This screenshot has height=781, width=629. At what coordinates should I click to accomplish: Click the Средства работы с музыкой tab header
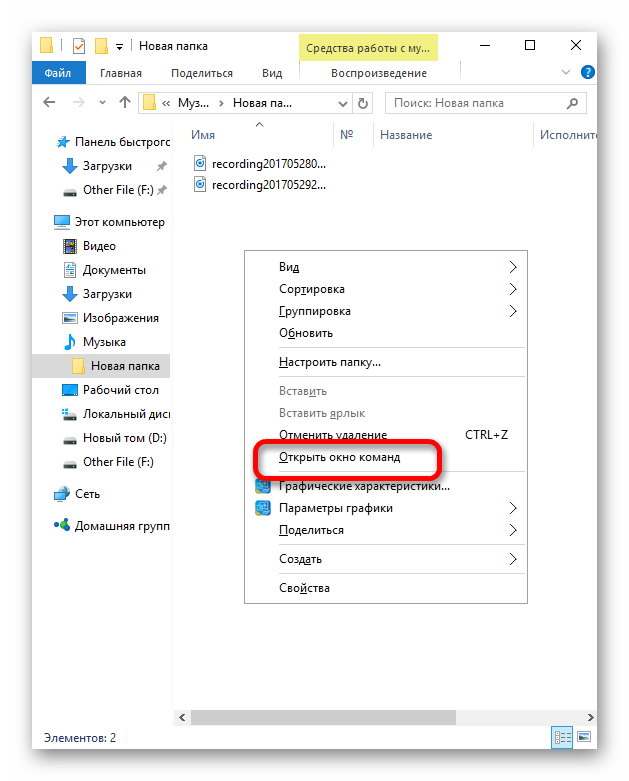point(368,48)
